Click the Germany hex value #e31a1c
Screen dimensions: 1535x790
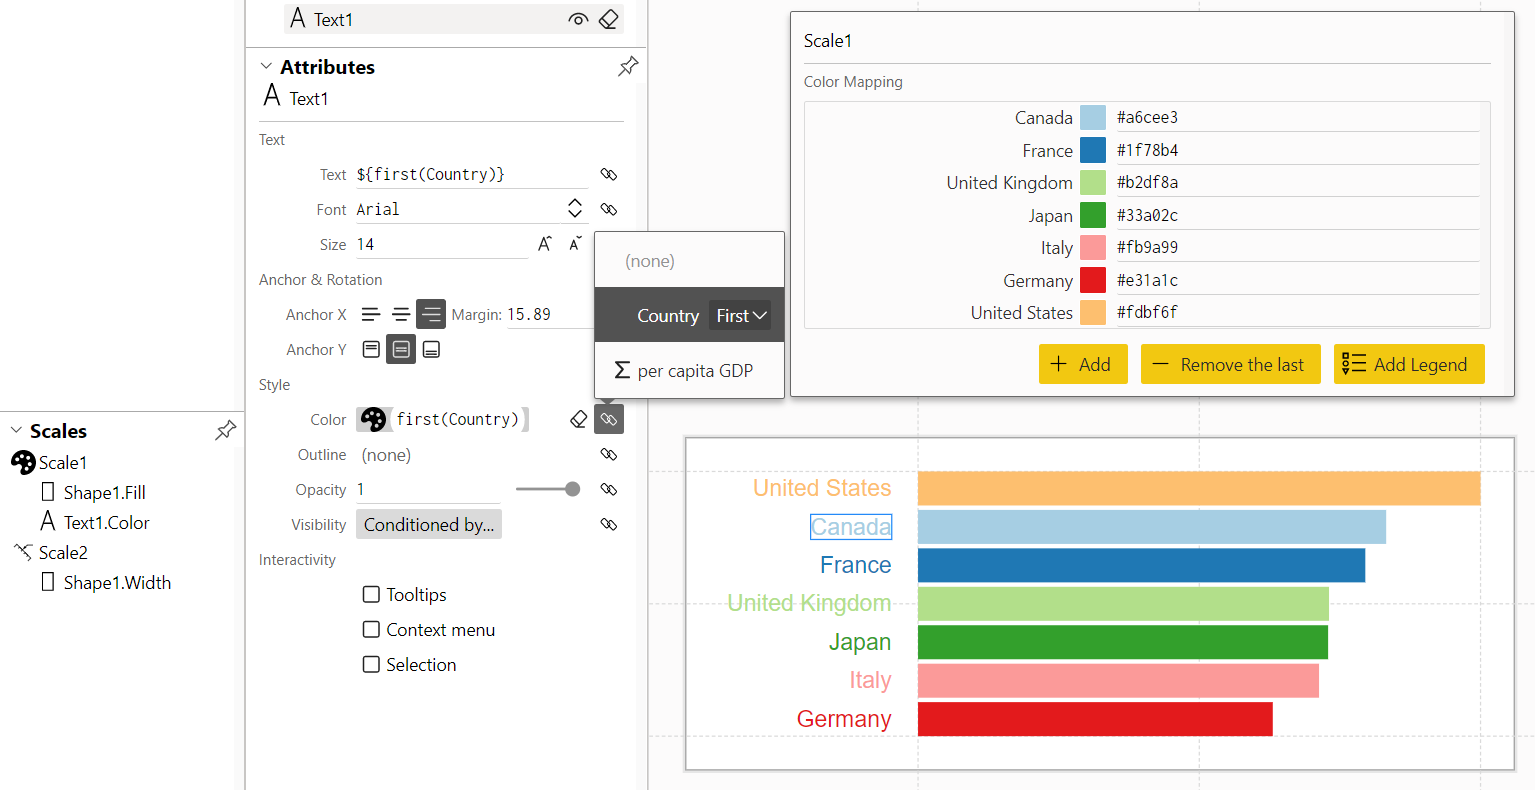[1297, 280]
